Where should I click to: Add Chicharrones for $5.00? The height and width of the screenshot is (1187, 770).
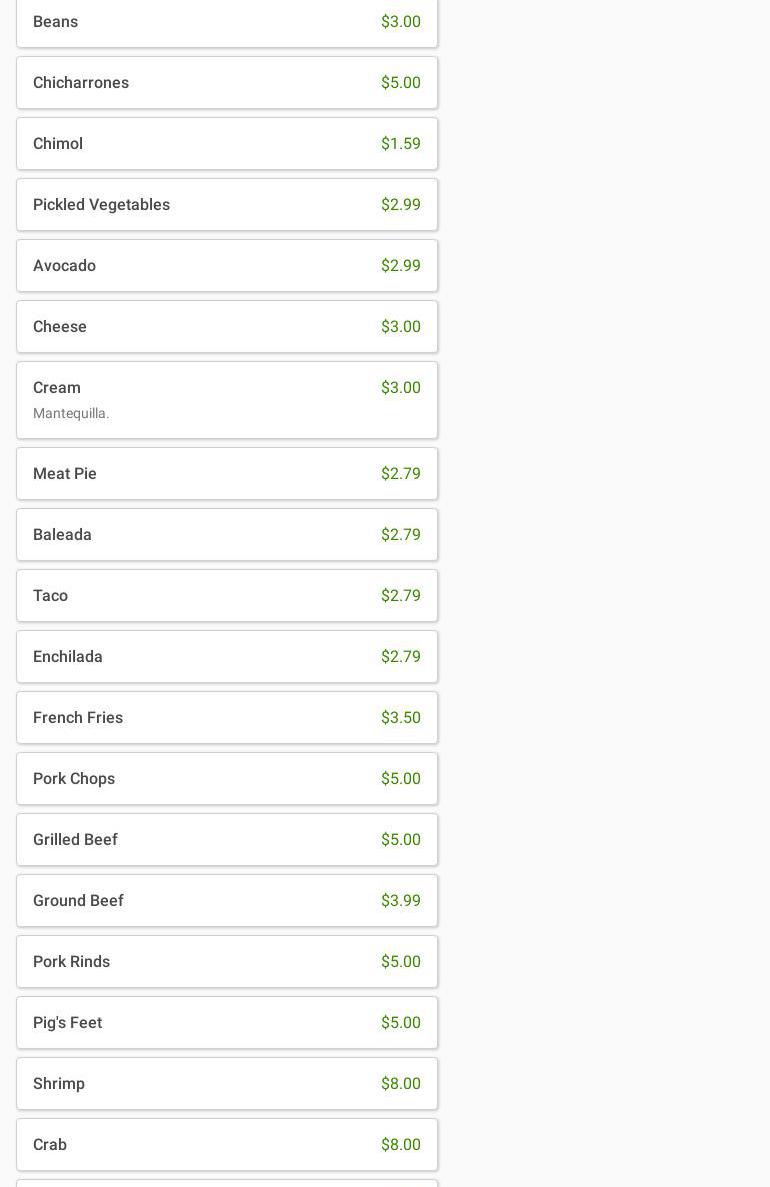pos(226,83)
